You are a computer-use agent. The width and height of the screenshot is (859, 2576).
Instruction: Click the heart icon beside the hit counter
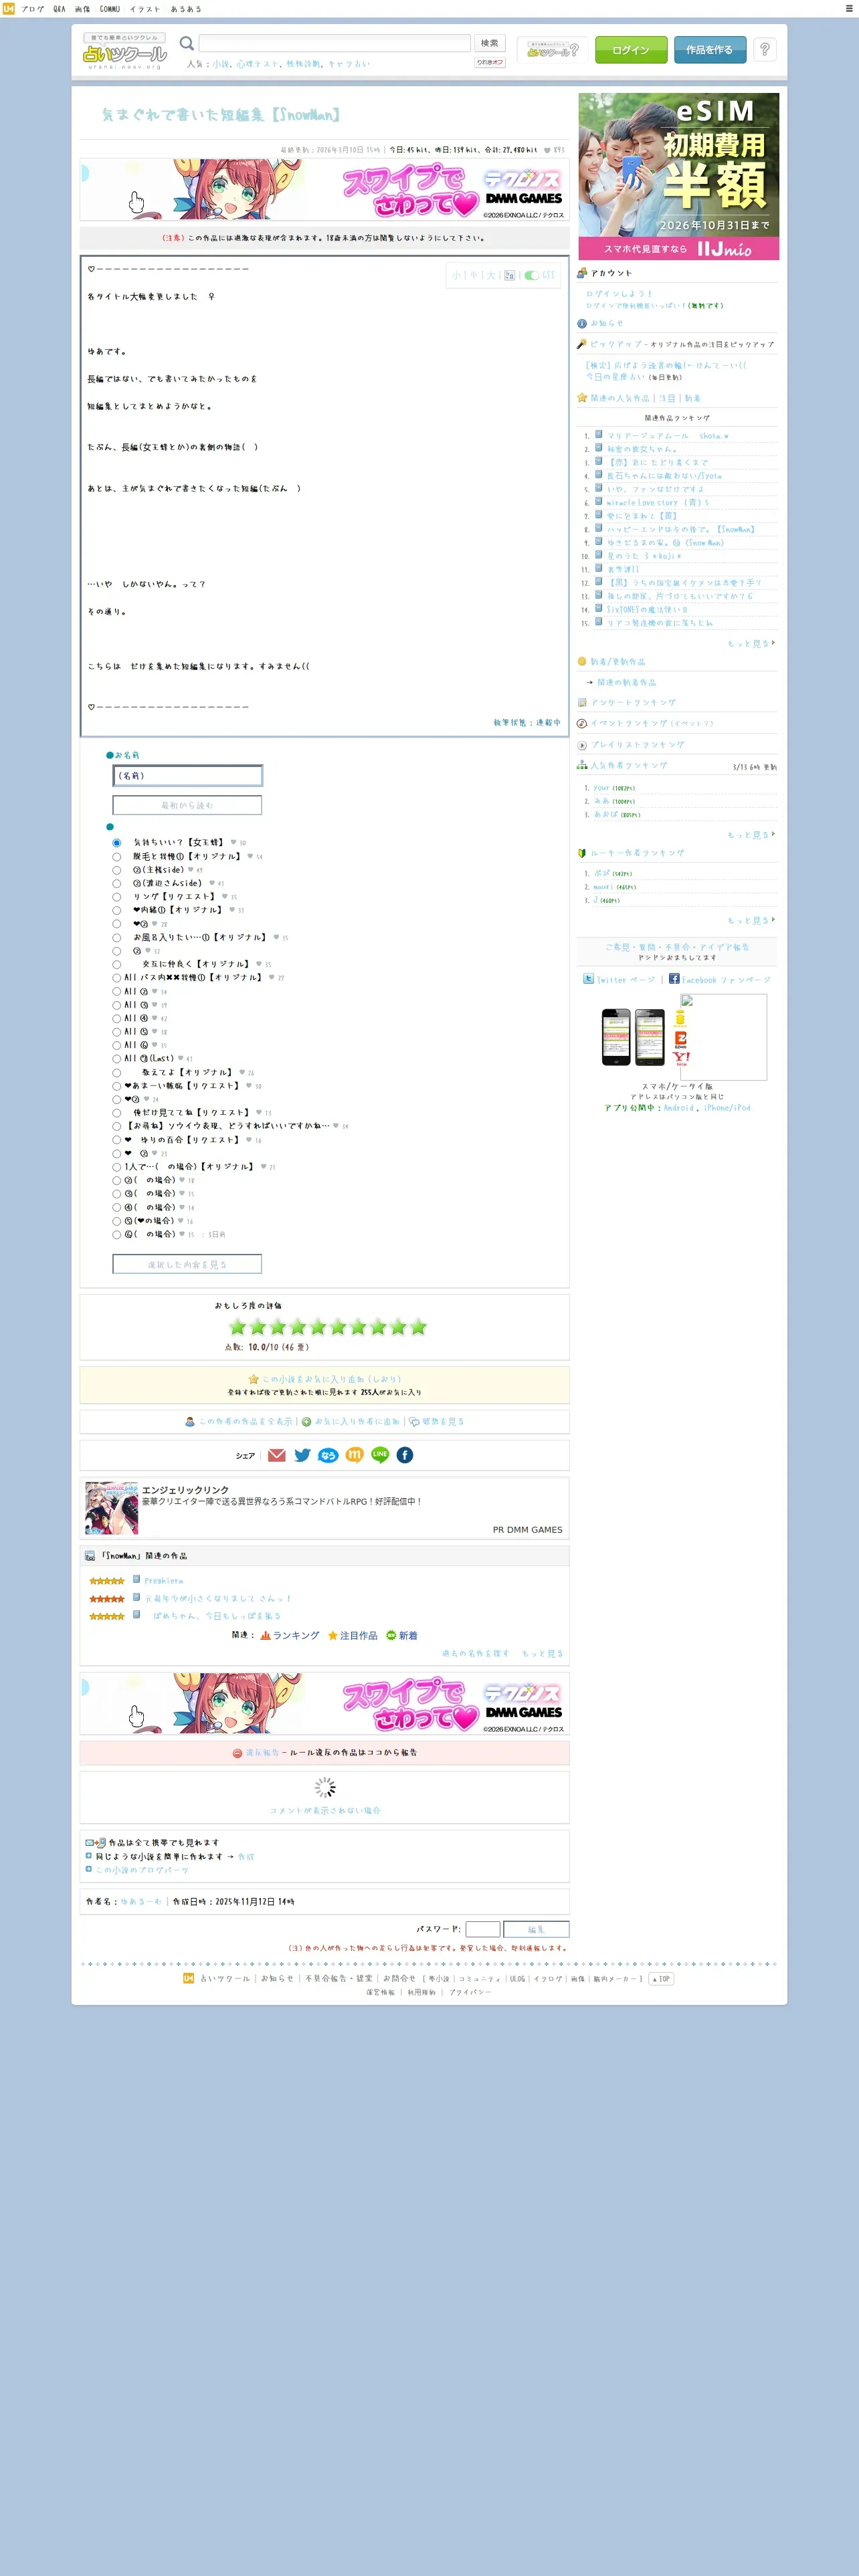547,150
